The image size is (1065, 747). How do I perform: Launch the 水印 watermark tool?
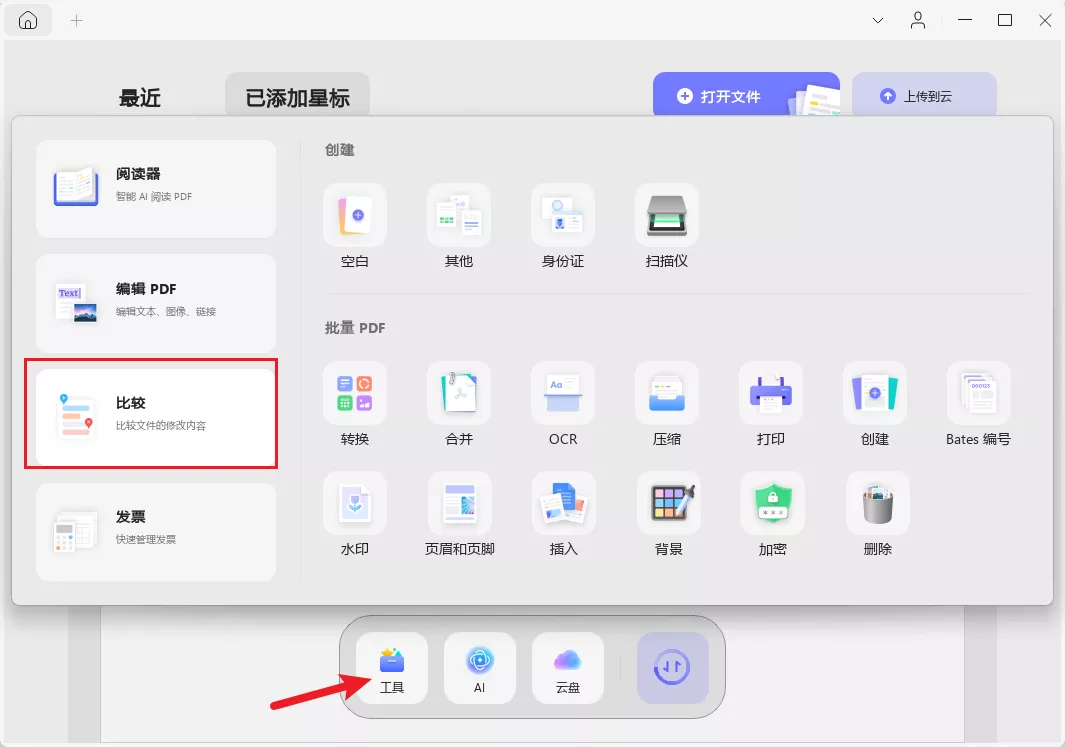(355, 513)
